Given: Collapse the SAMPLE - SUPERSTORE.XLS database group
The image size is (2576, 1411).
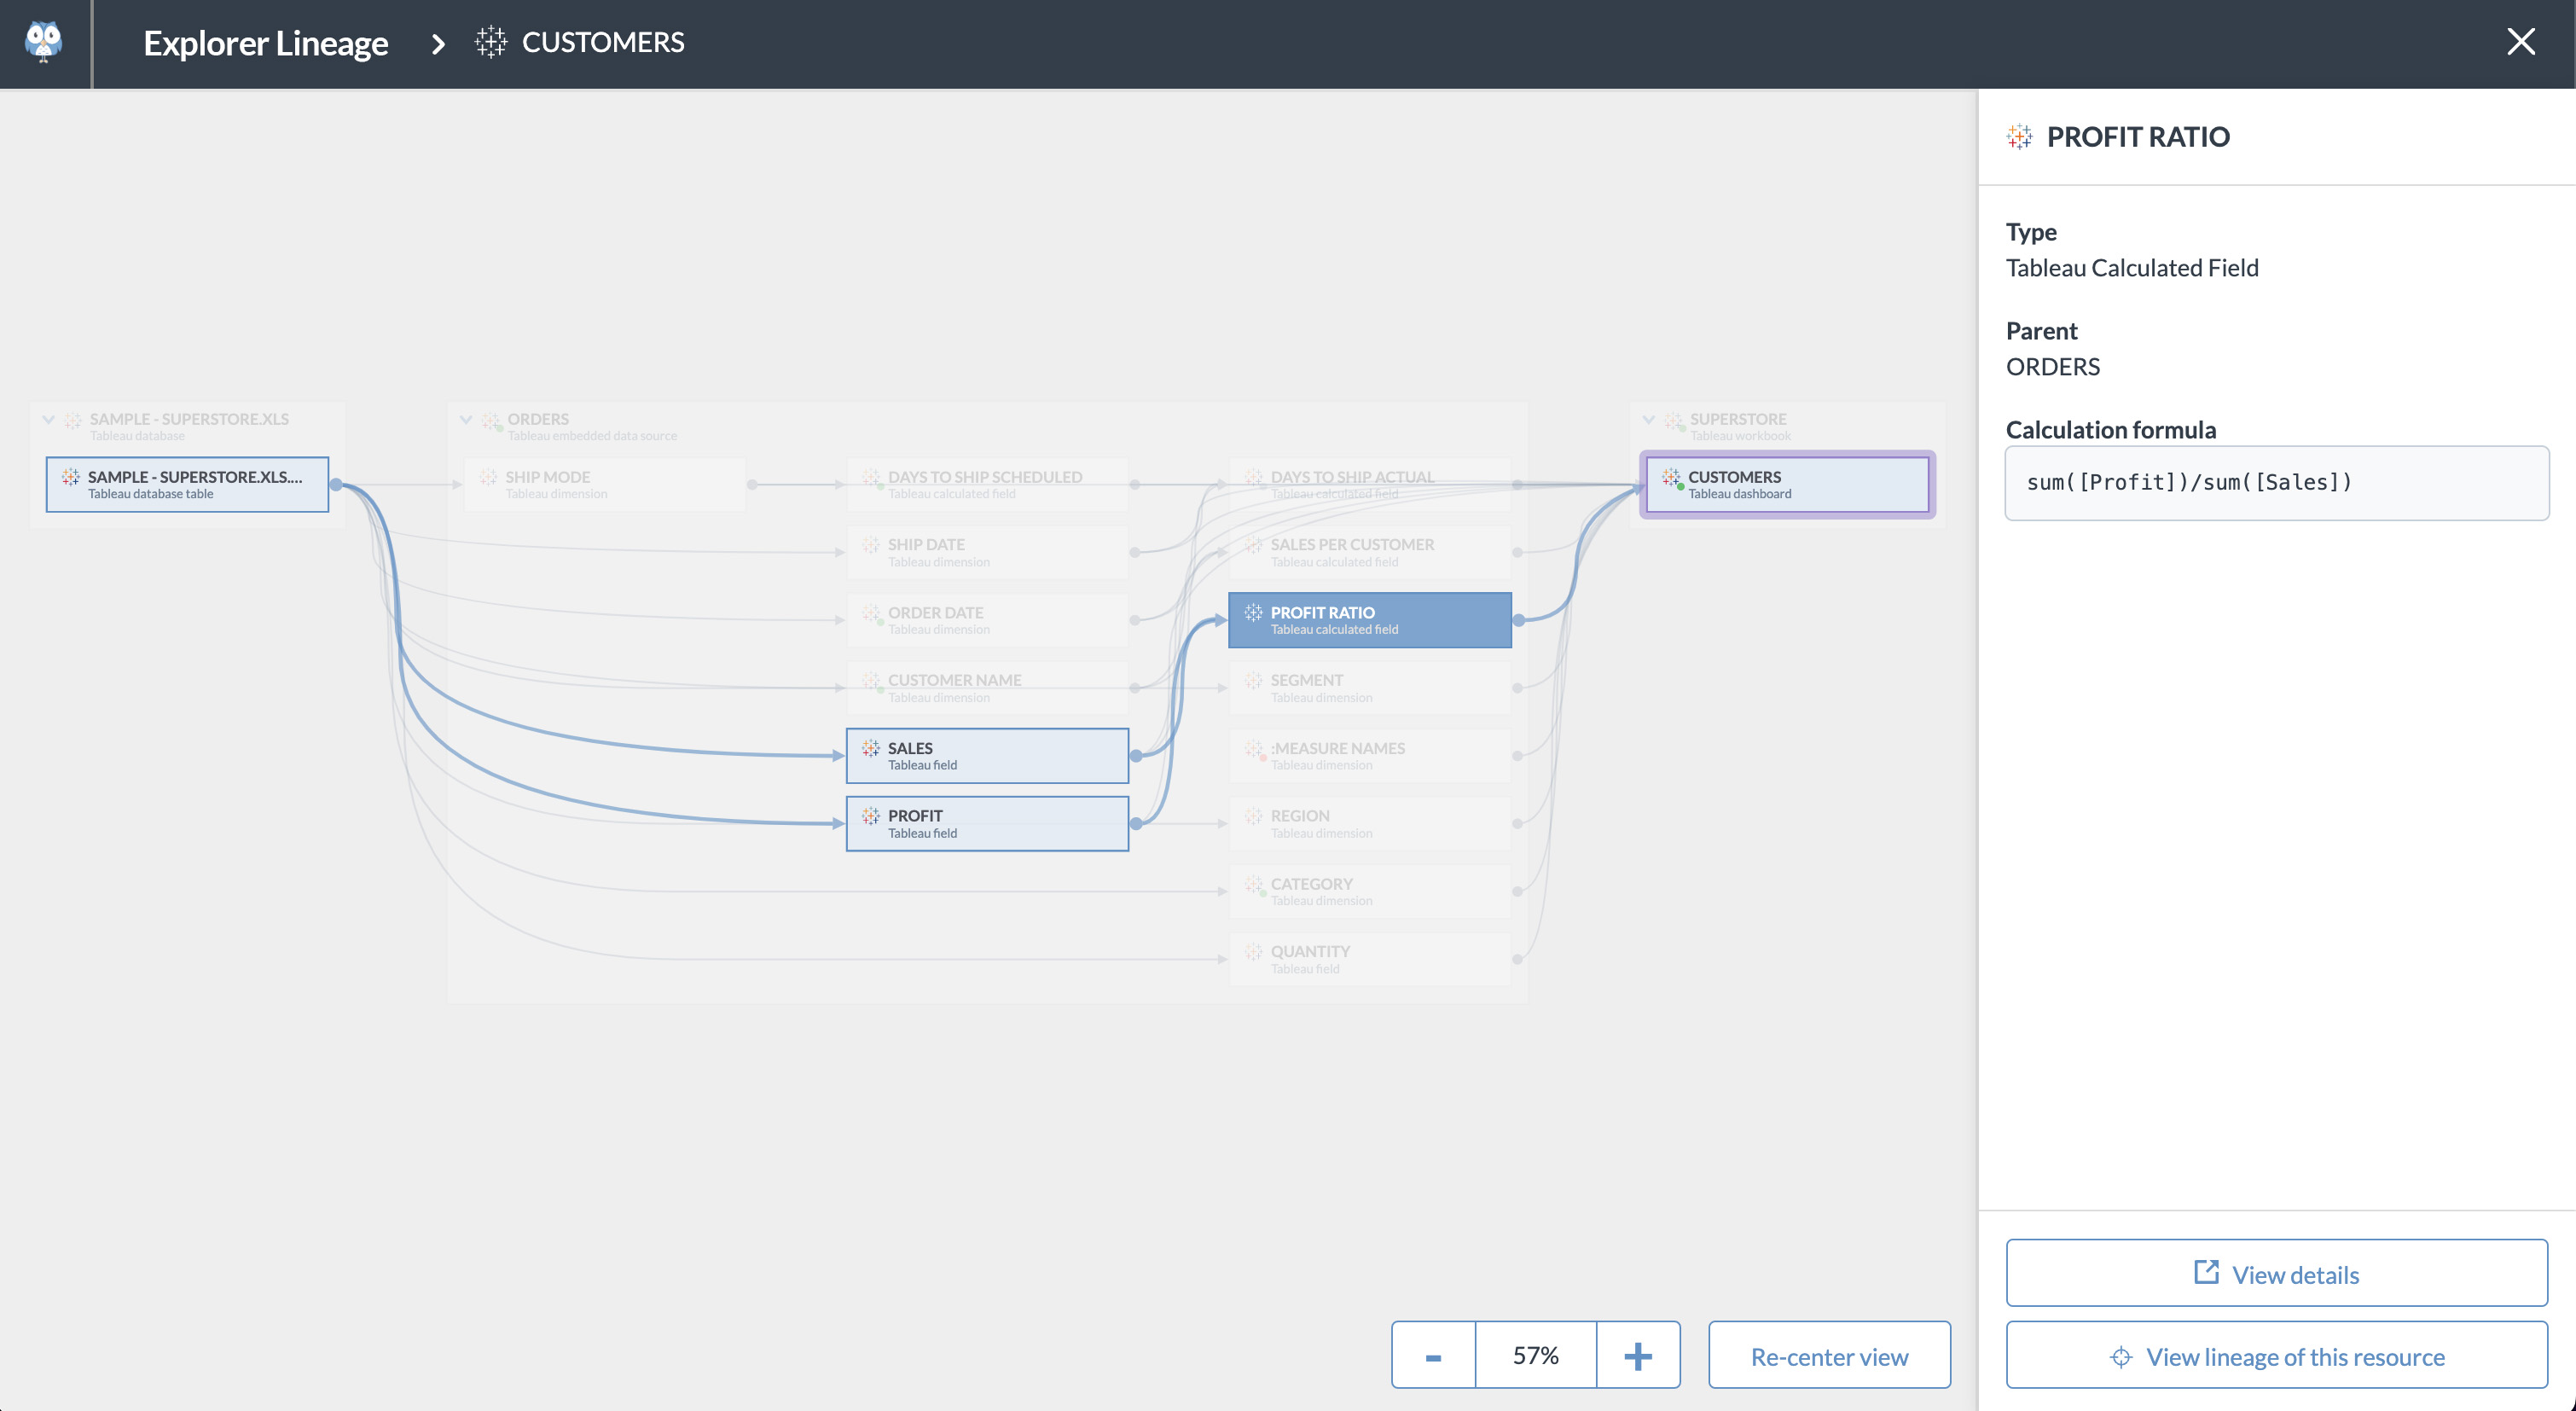Looking at the screenshot, I should point(48,420).
